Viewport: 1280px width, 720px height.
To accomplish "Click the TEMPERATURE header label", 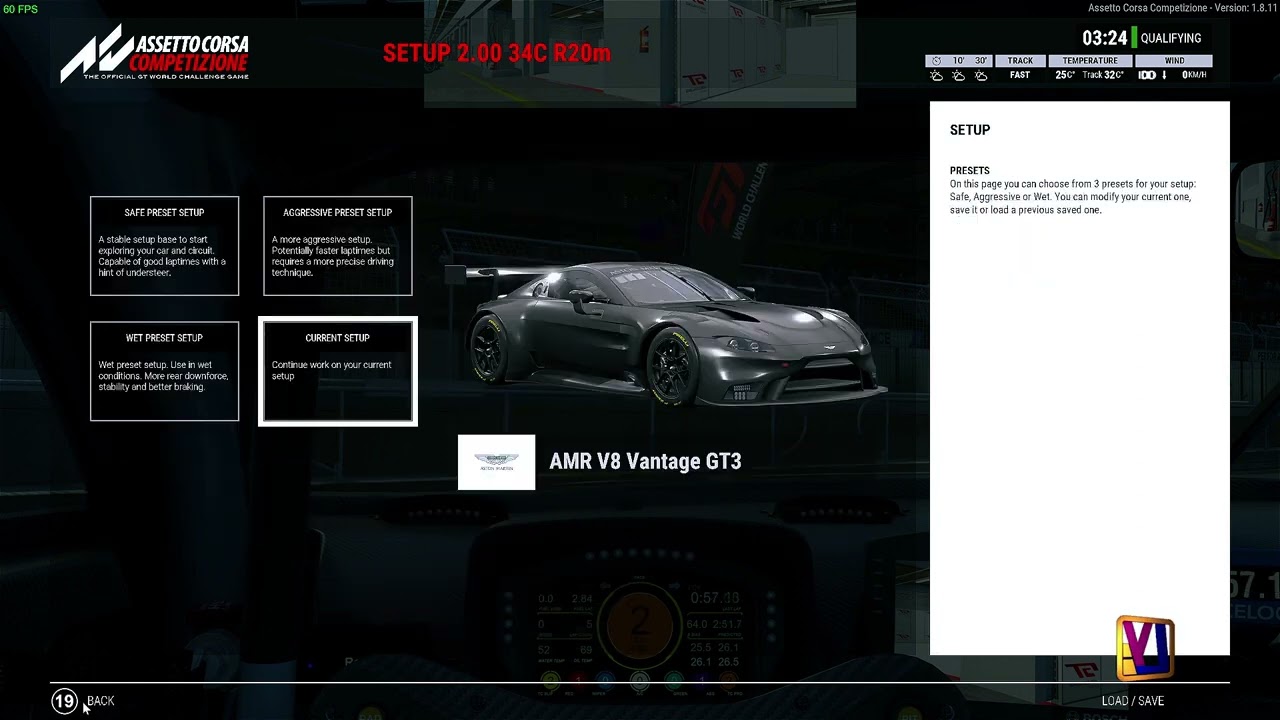I will pos(1090,61).
